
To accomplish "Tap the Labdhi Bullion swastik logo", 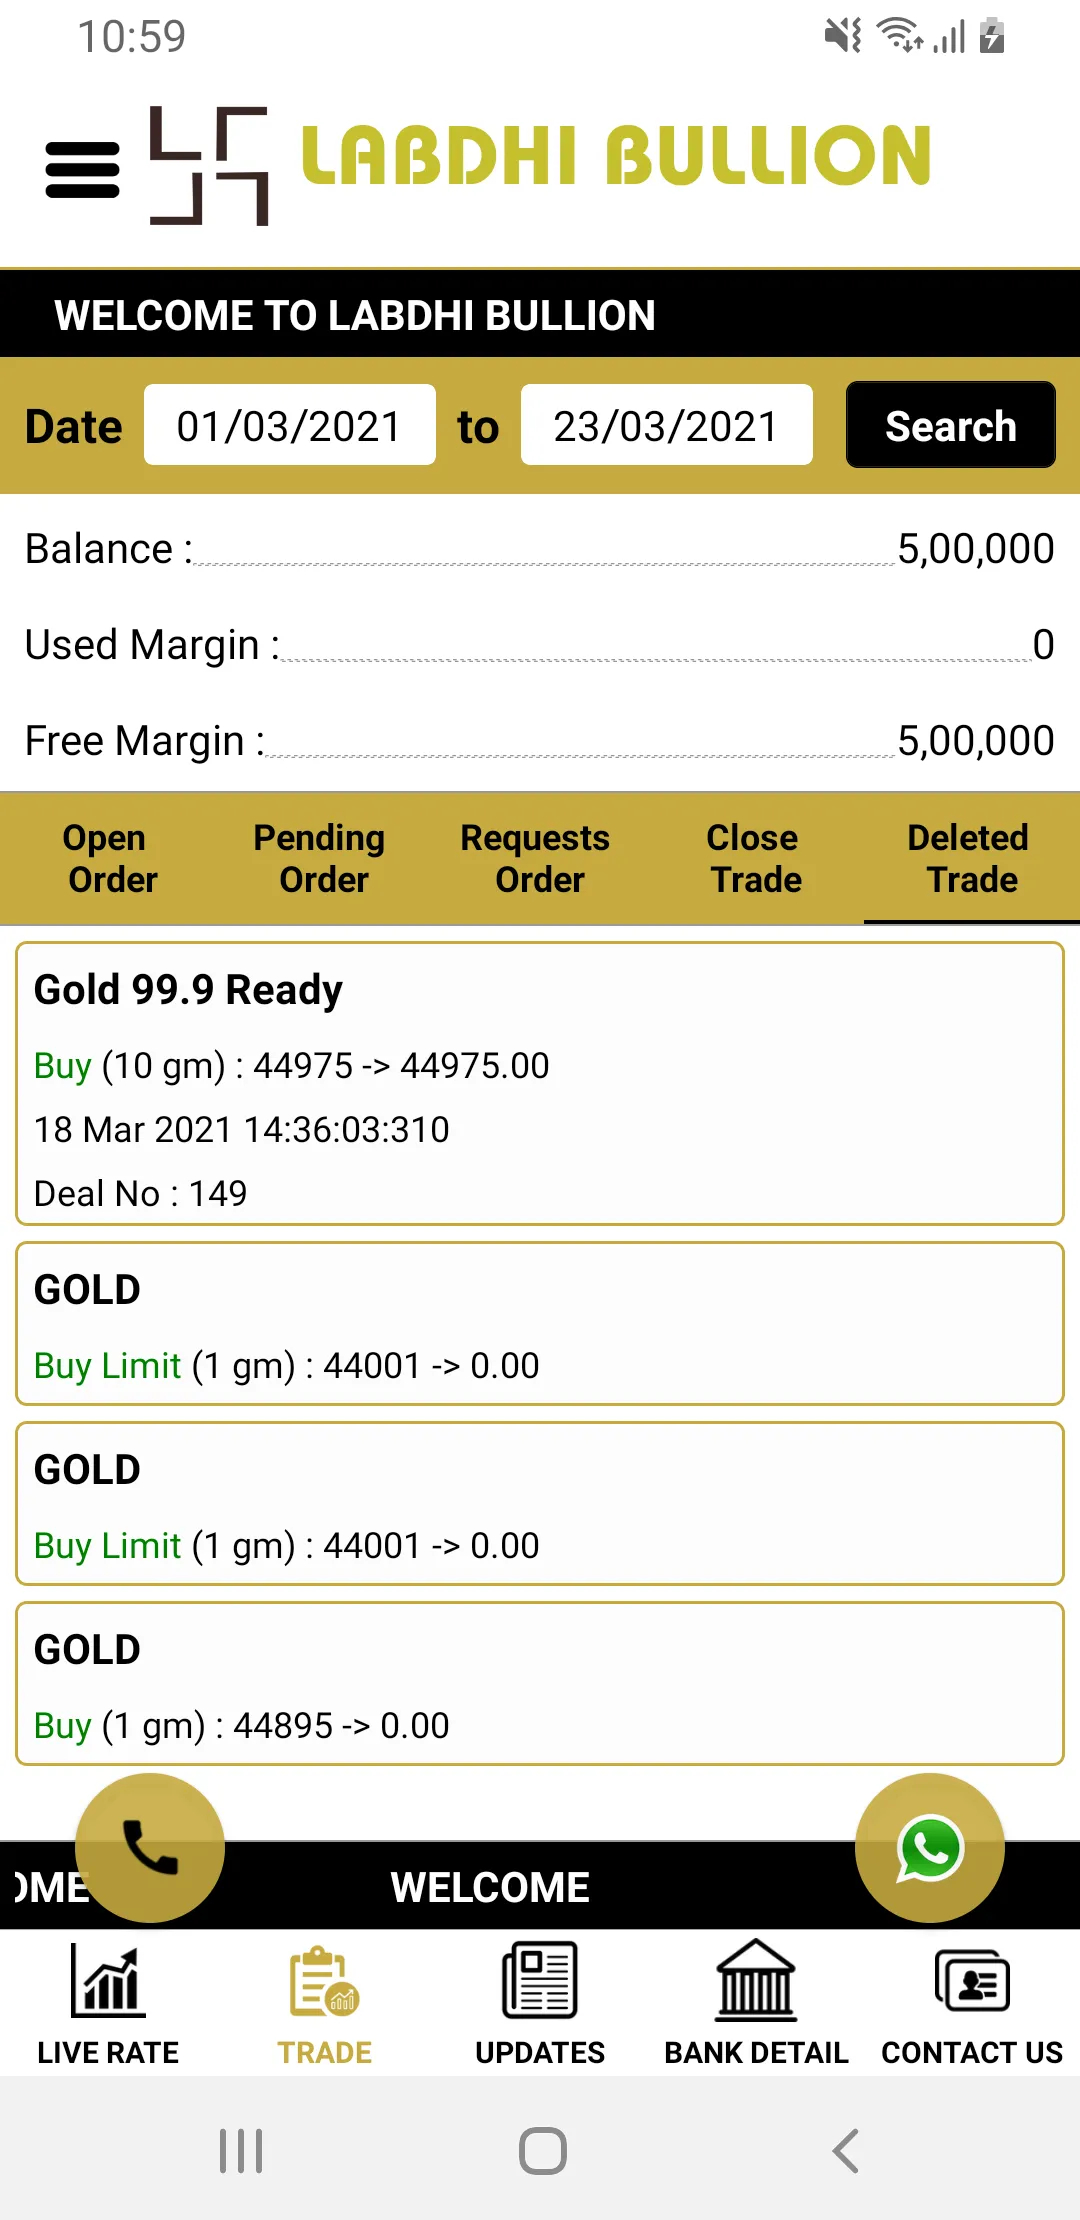I will coord(209,166).
